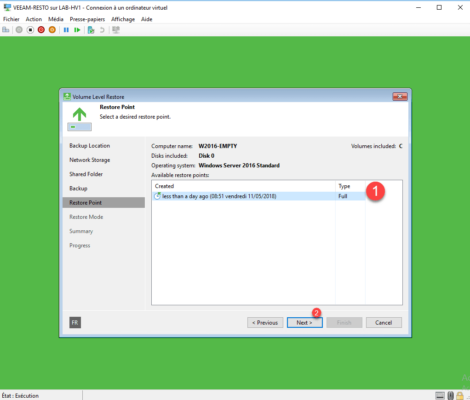The image size is (470, 400).
Task: Click the Revert (undo arrow) toolbar icon
Action: point(102,30)
